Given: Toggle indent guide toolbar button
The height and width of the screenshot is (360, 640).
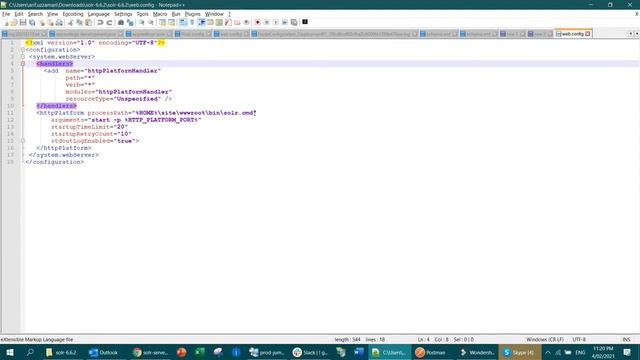Looking at the screenshot, I should click(x=201, y=22).
